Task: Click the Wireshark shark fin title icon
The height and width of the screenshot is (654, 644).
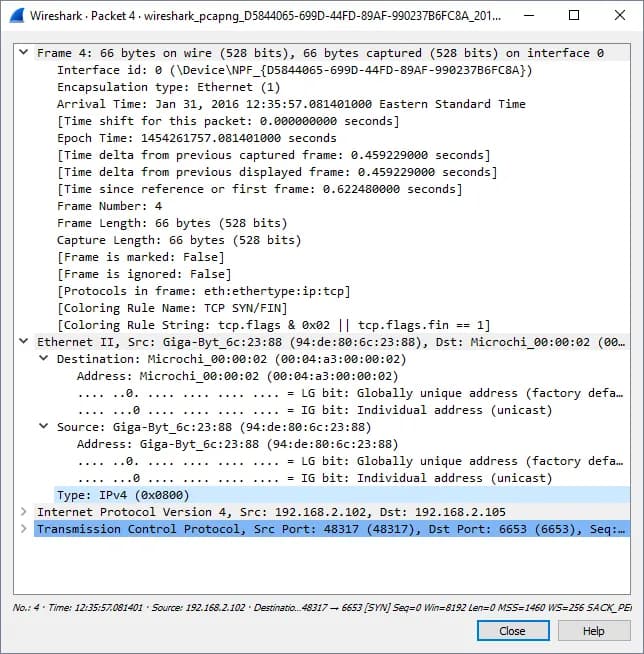Action: tap(17, 15)
